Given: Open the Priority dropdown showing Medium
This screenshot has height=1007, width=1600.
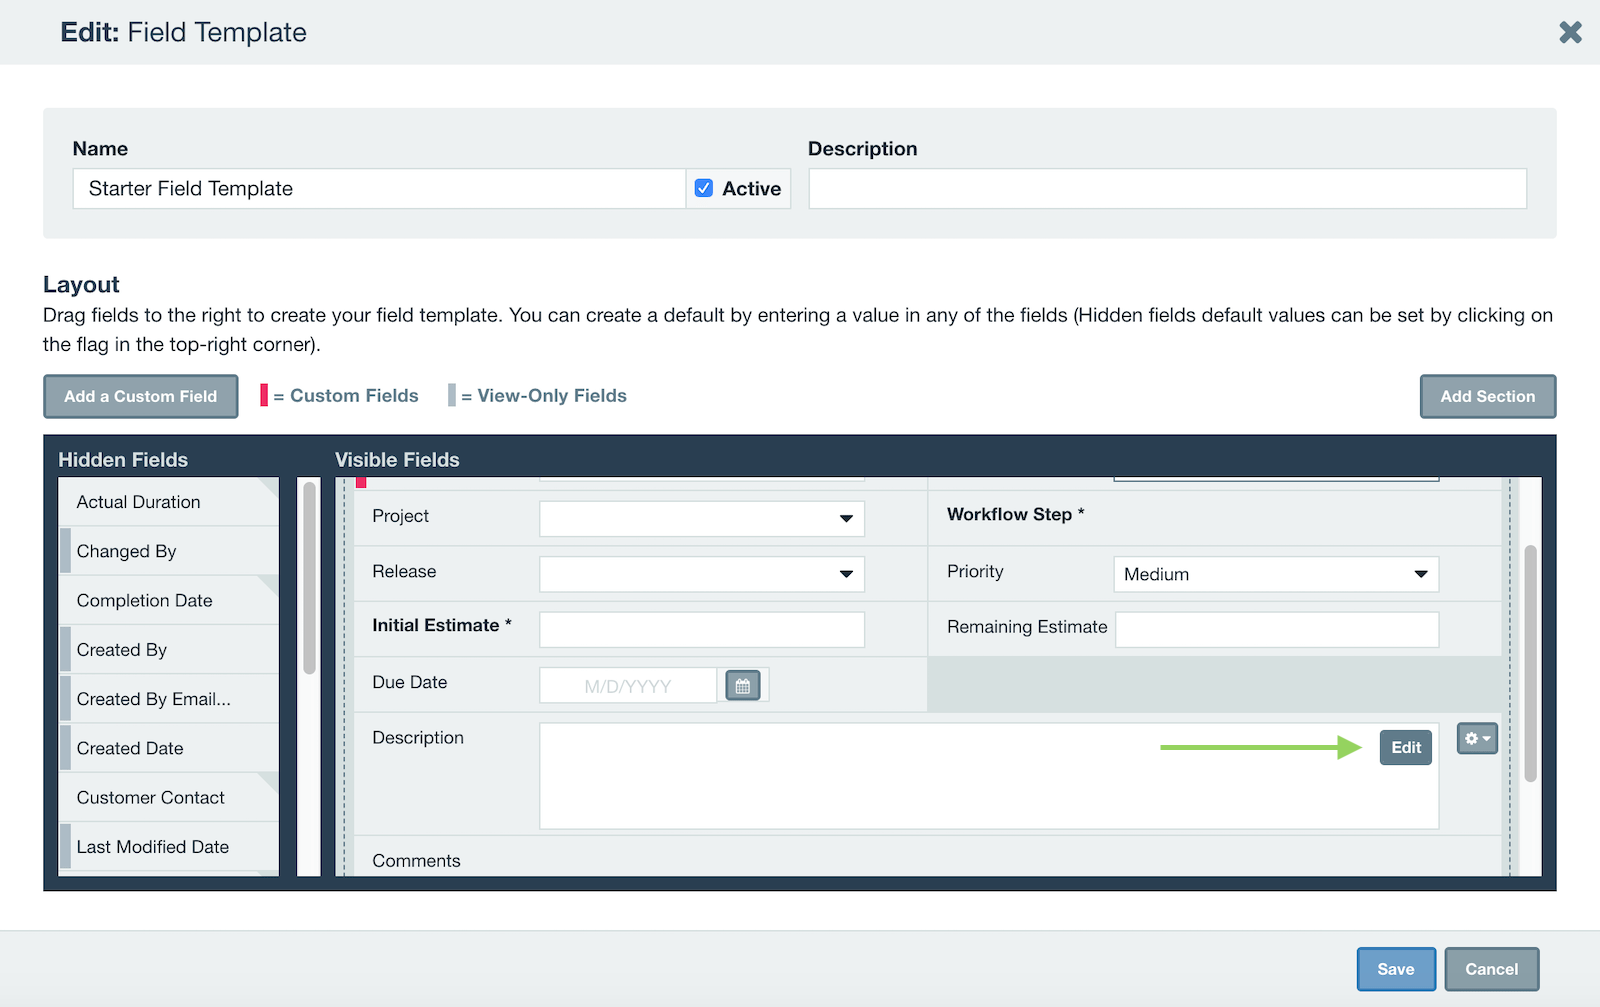Looking at the screenshot, I should pyautogui.click(x=1276, y=574).
